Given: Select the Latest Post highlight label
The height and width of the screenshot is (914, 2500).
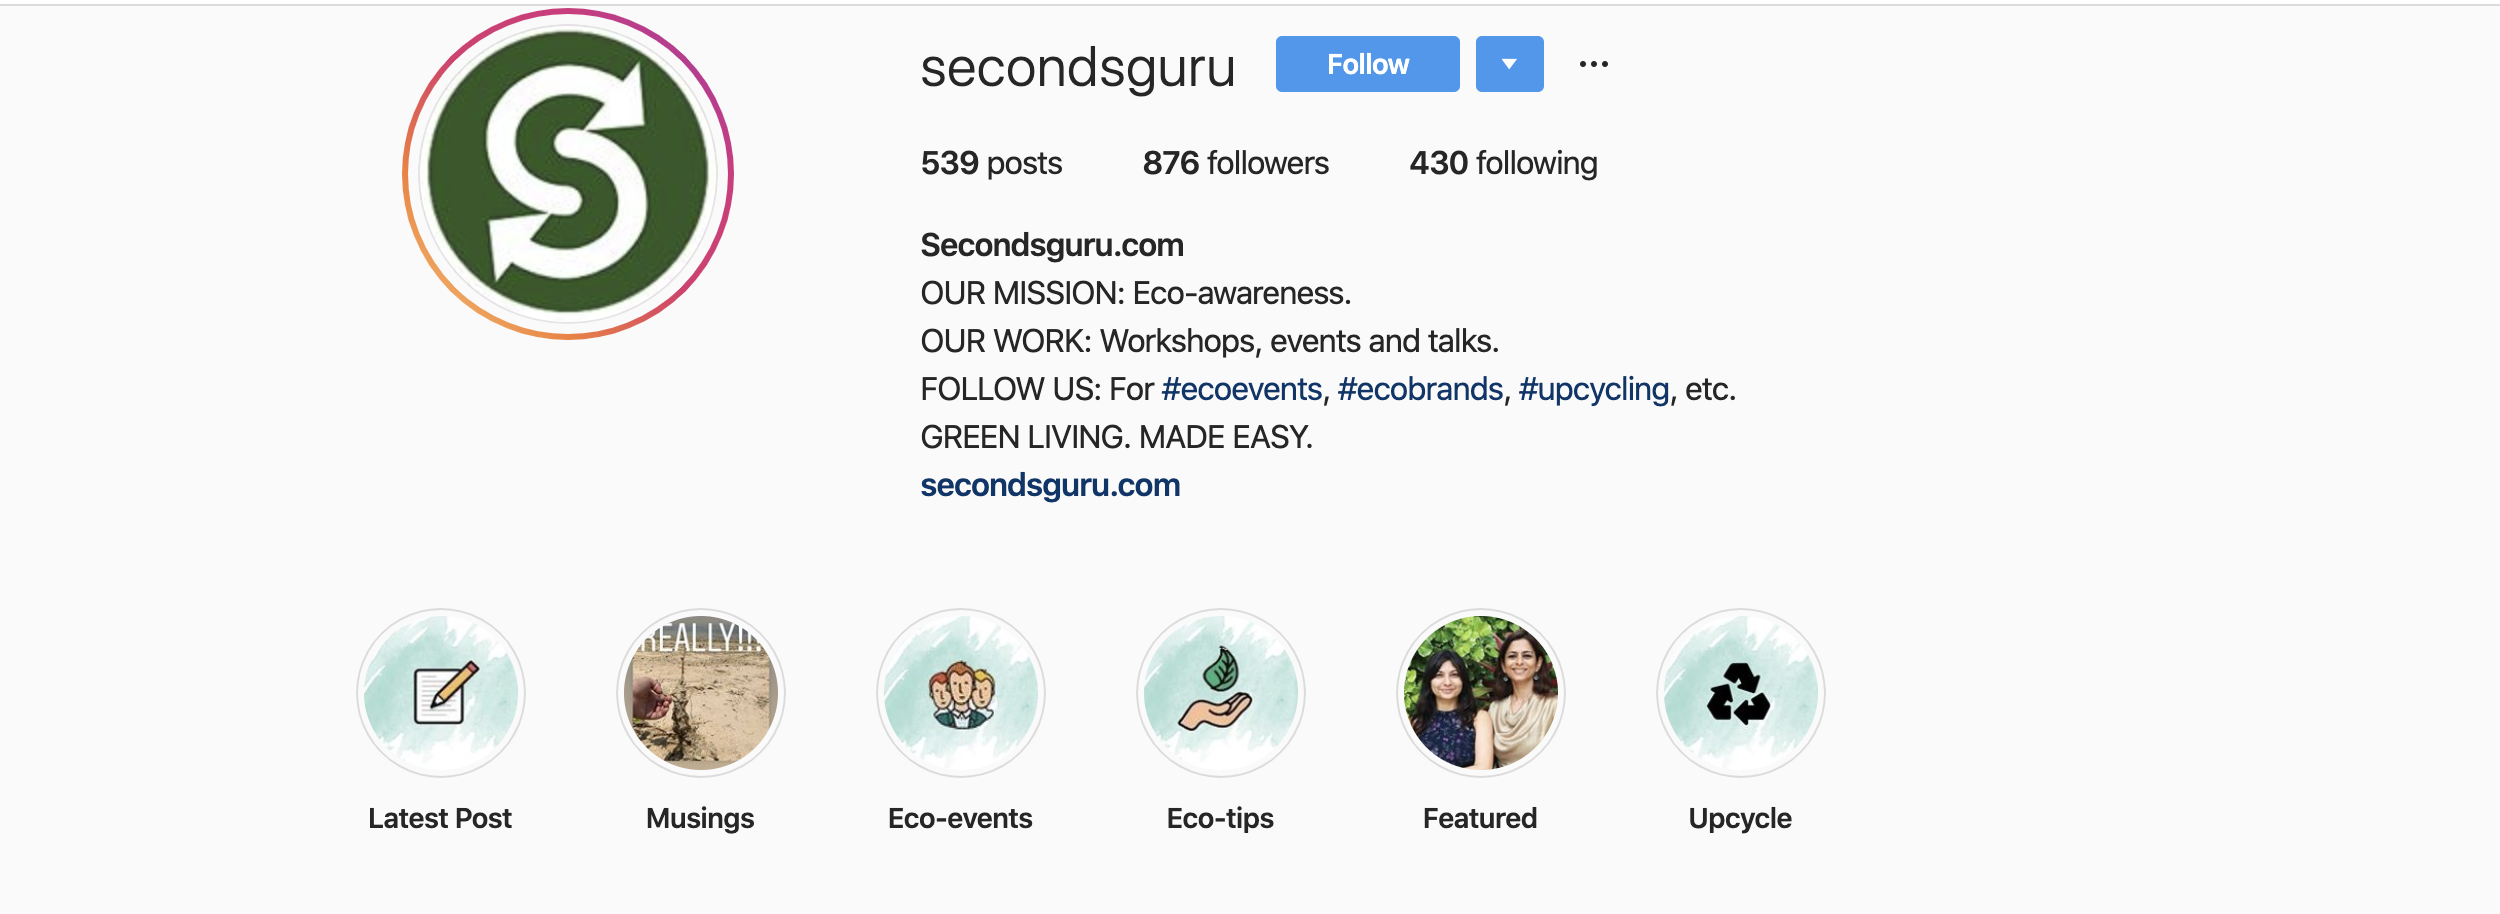Looking at the screenshot, I should [440, 818].
